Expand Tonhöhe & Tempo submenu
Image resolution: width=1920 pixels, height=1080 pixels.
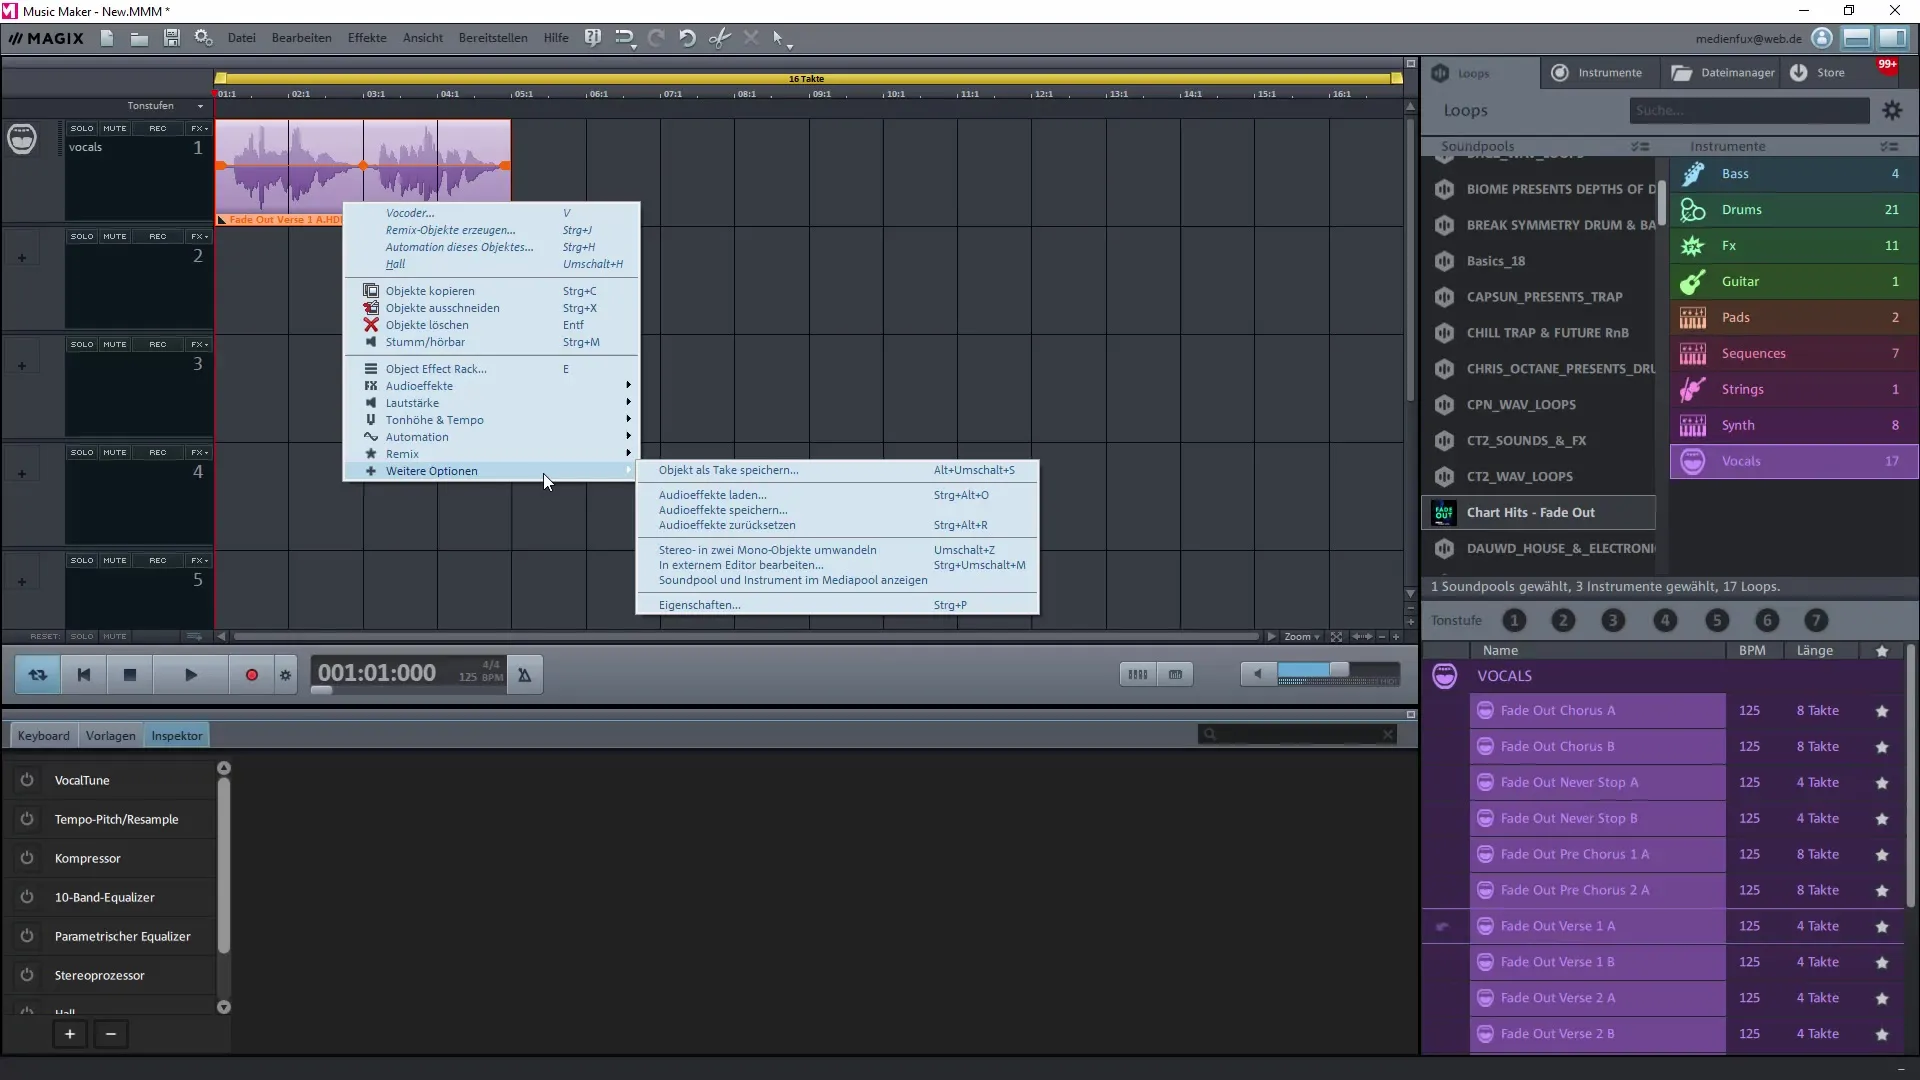490,420
